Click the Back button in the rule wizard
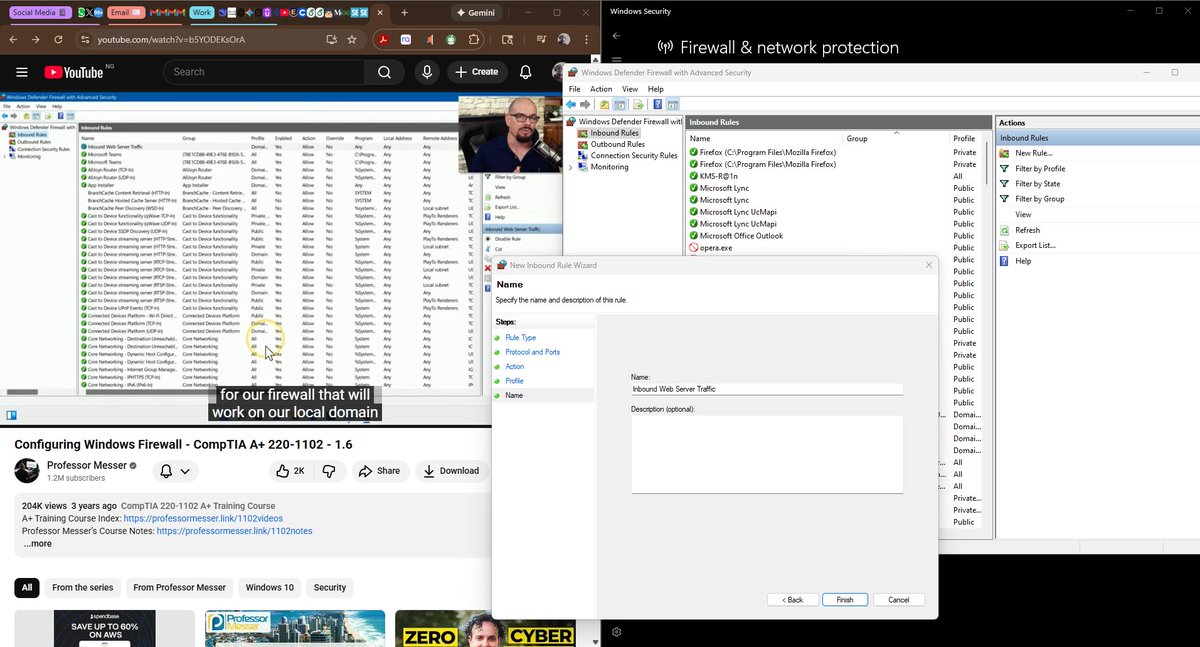Image resolution: width=1200 pixels, height=647 pixels. (x=792, y=600)
